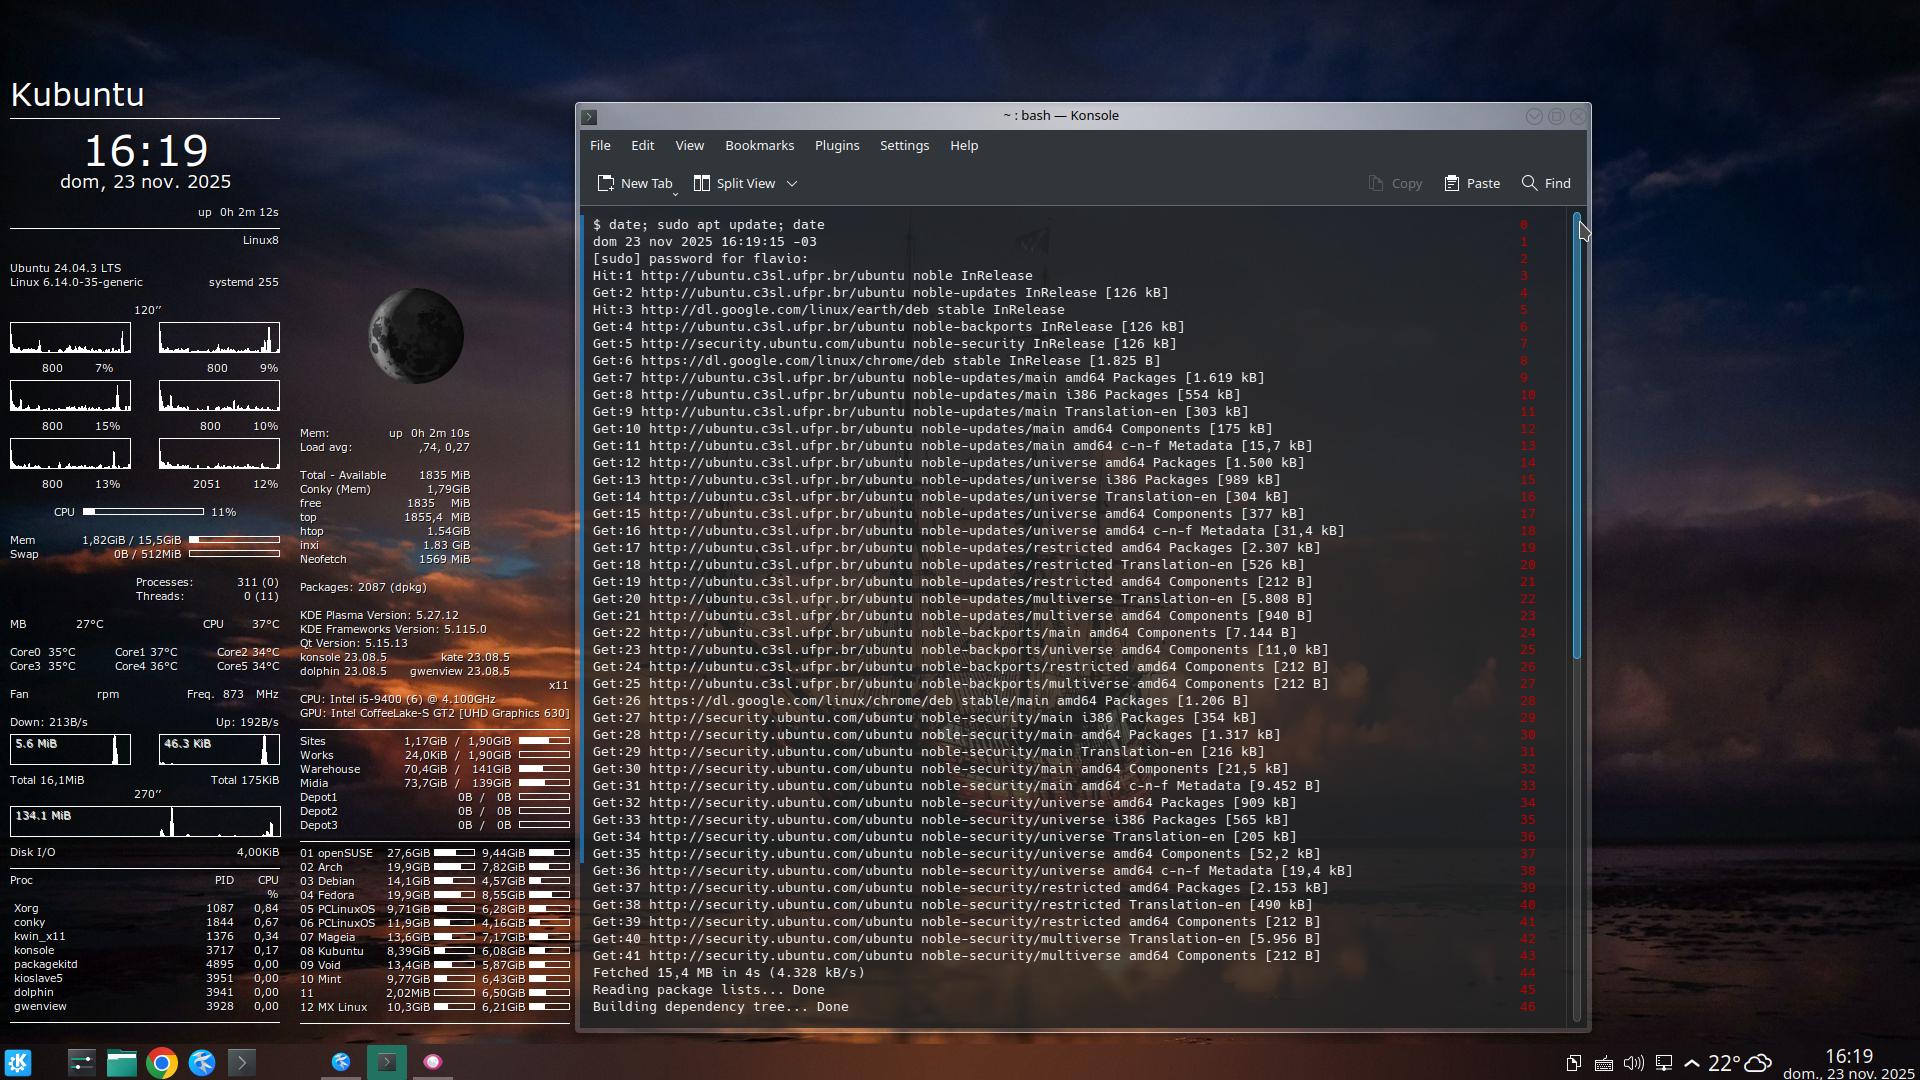Screen dimensions: 1920x1080
Task: Click the Konsole vertical scrollbar handle
Action: click(x=1577, y=435)
